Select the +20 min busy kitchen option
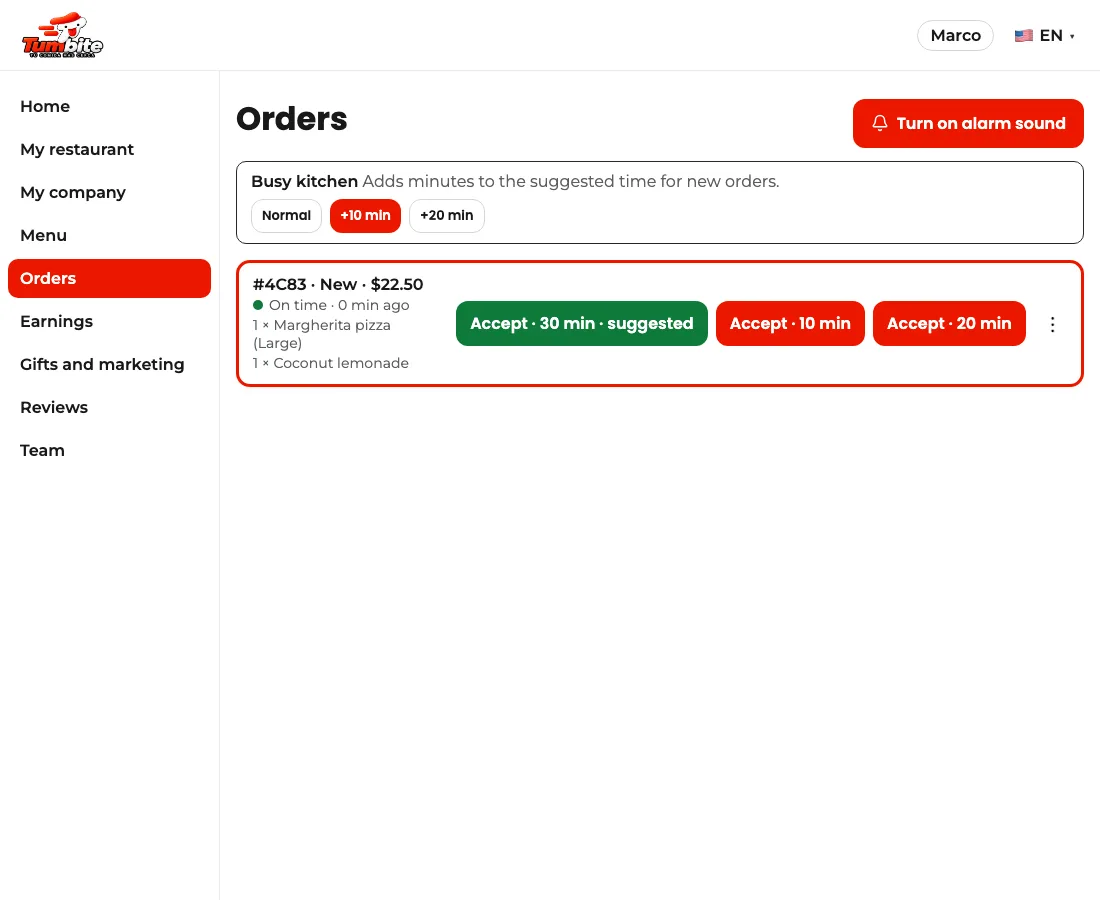Viewport: 1100px width, 900px height. pos(447,215)
